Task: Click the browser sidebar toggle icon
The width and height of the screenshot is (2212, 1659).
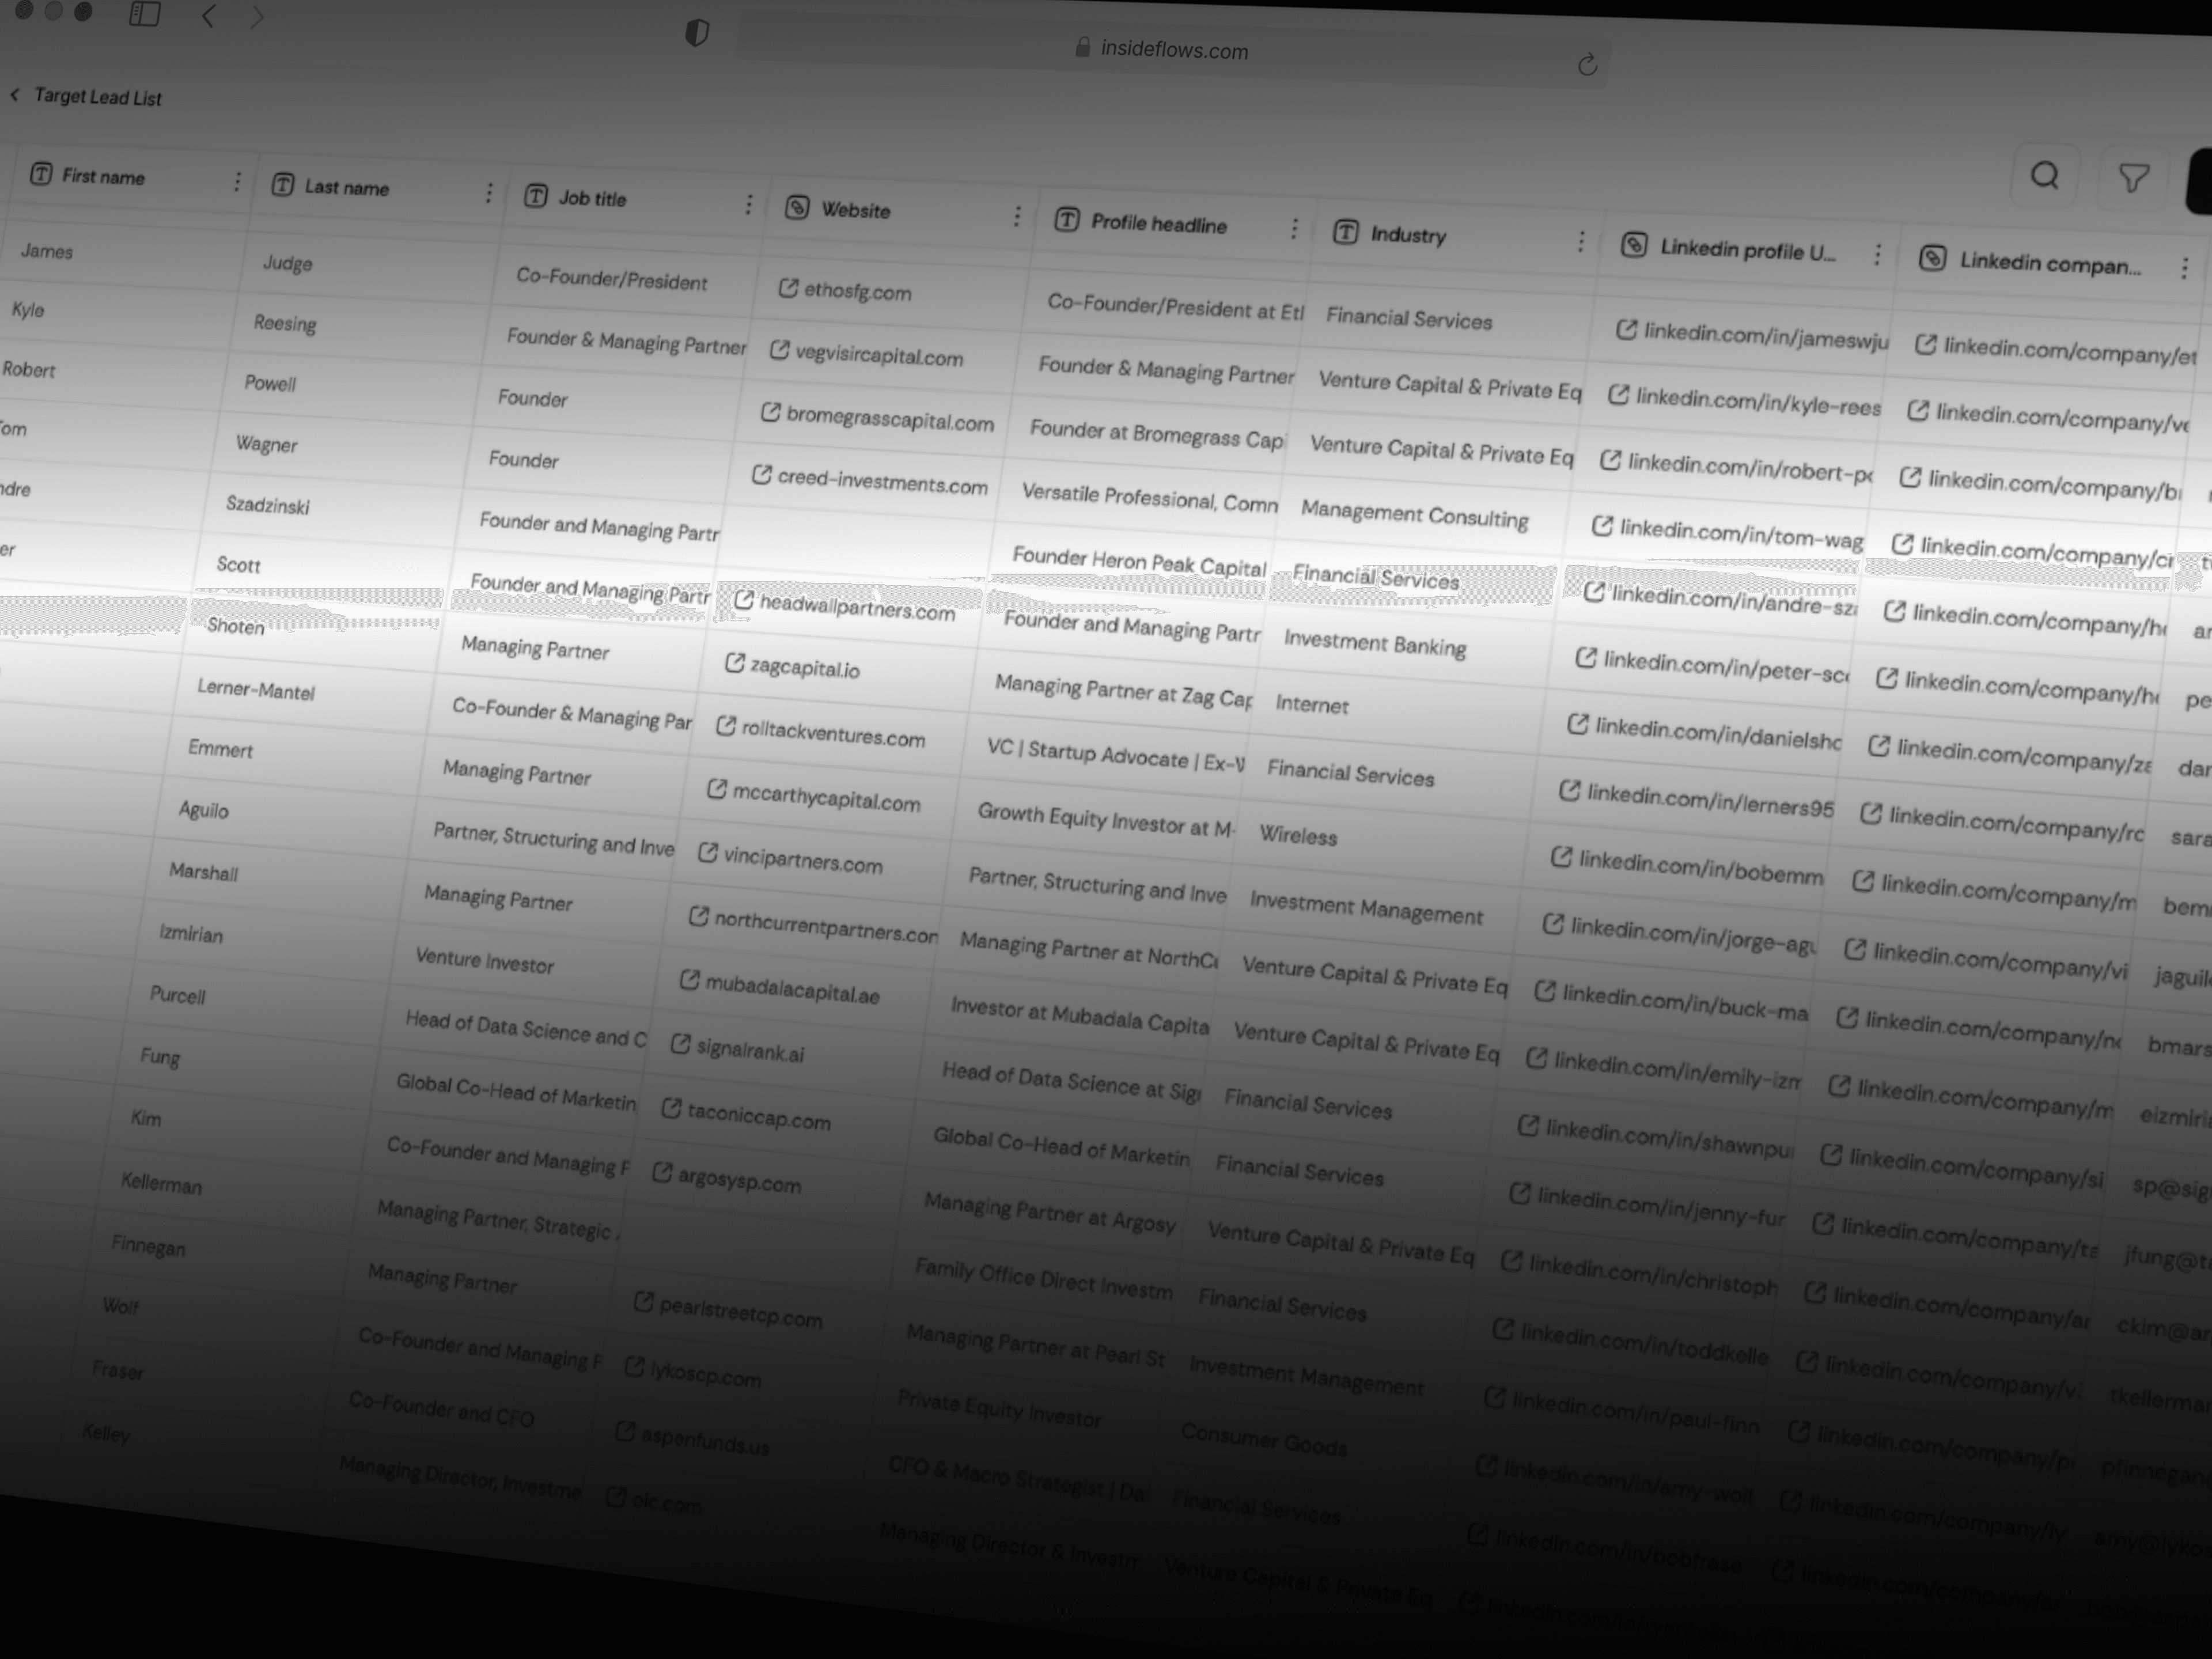Action: tap(145, 14)
